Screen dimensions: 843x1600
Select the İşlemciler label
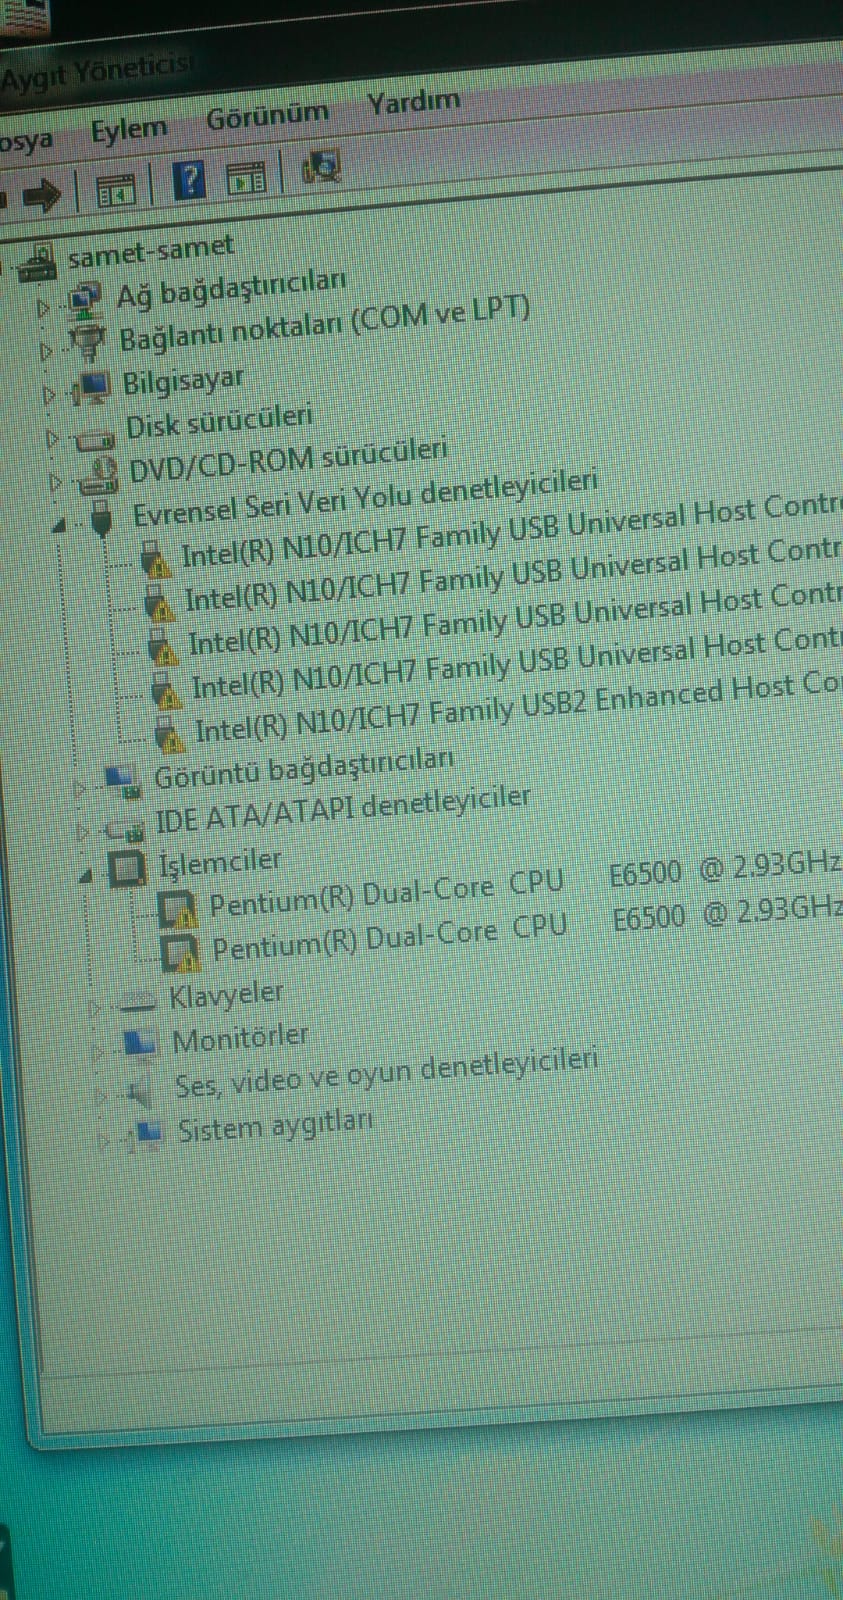coord(220,862)
